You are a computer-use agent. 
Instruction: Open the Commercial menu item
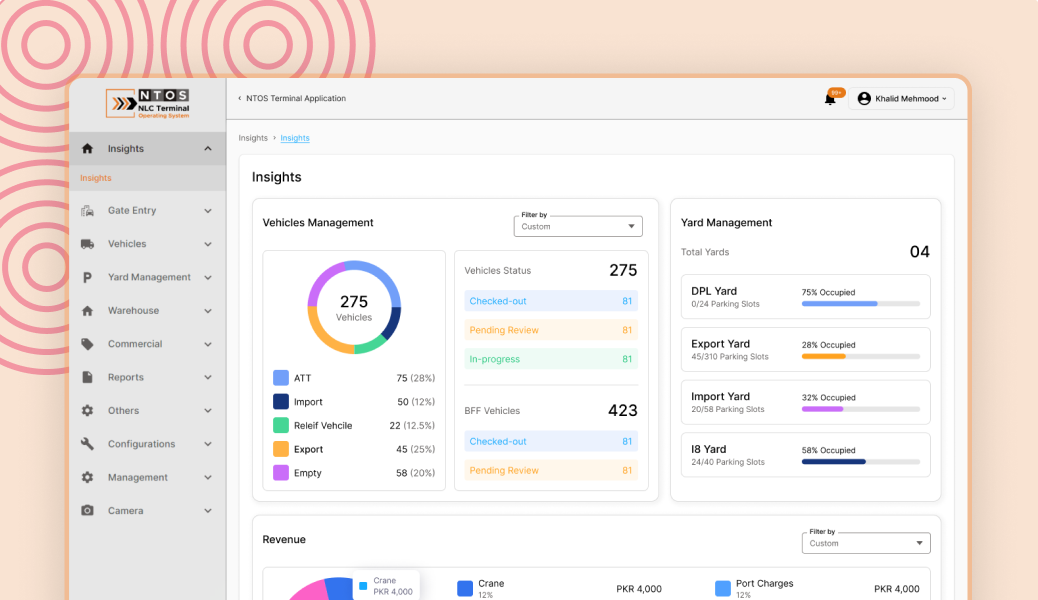[x=147, y=344]
